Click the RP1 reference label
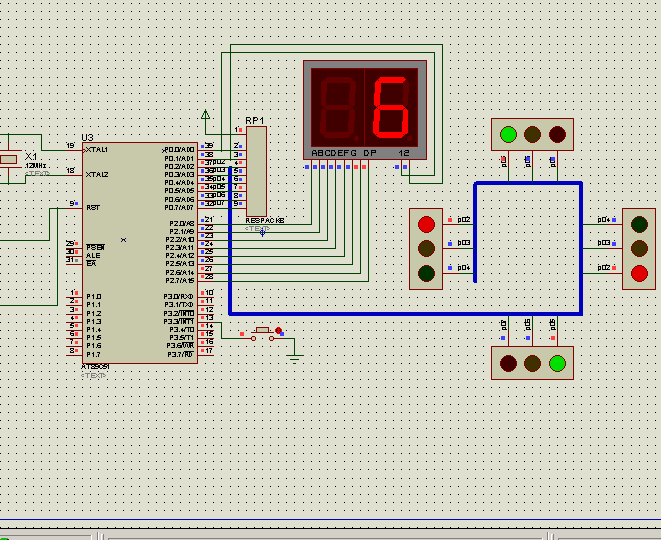The width and height of the screenshot is (661, 540). tap(255, 121)
